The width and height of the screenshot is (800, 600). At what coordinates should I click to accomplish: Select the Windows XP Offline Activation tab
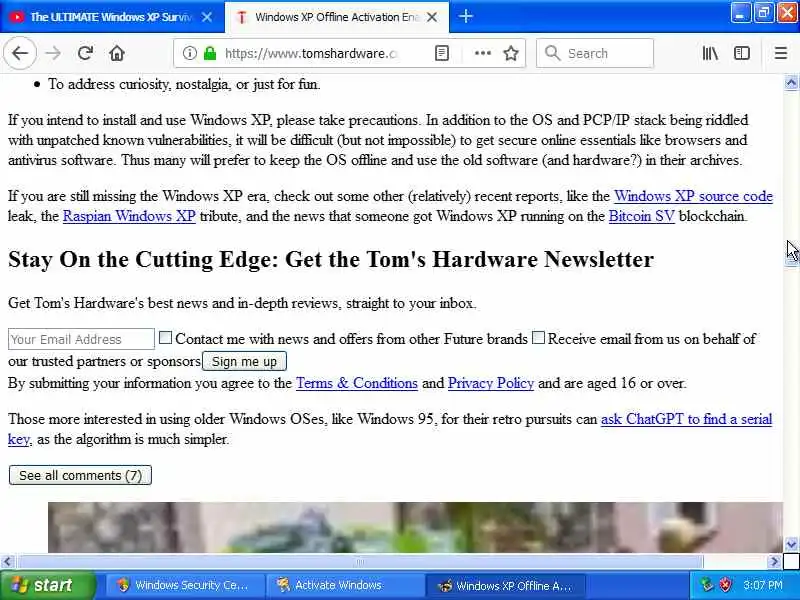(337, 17)
